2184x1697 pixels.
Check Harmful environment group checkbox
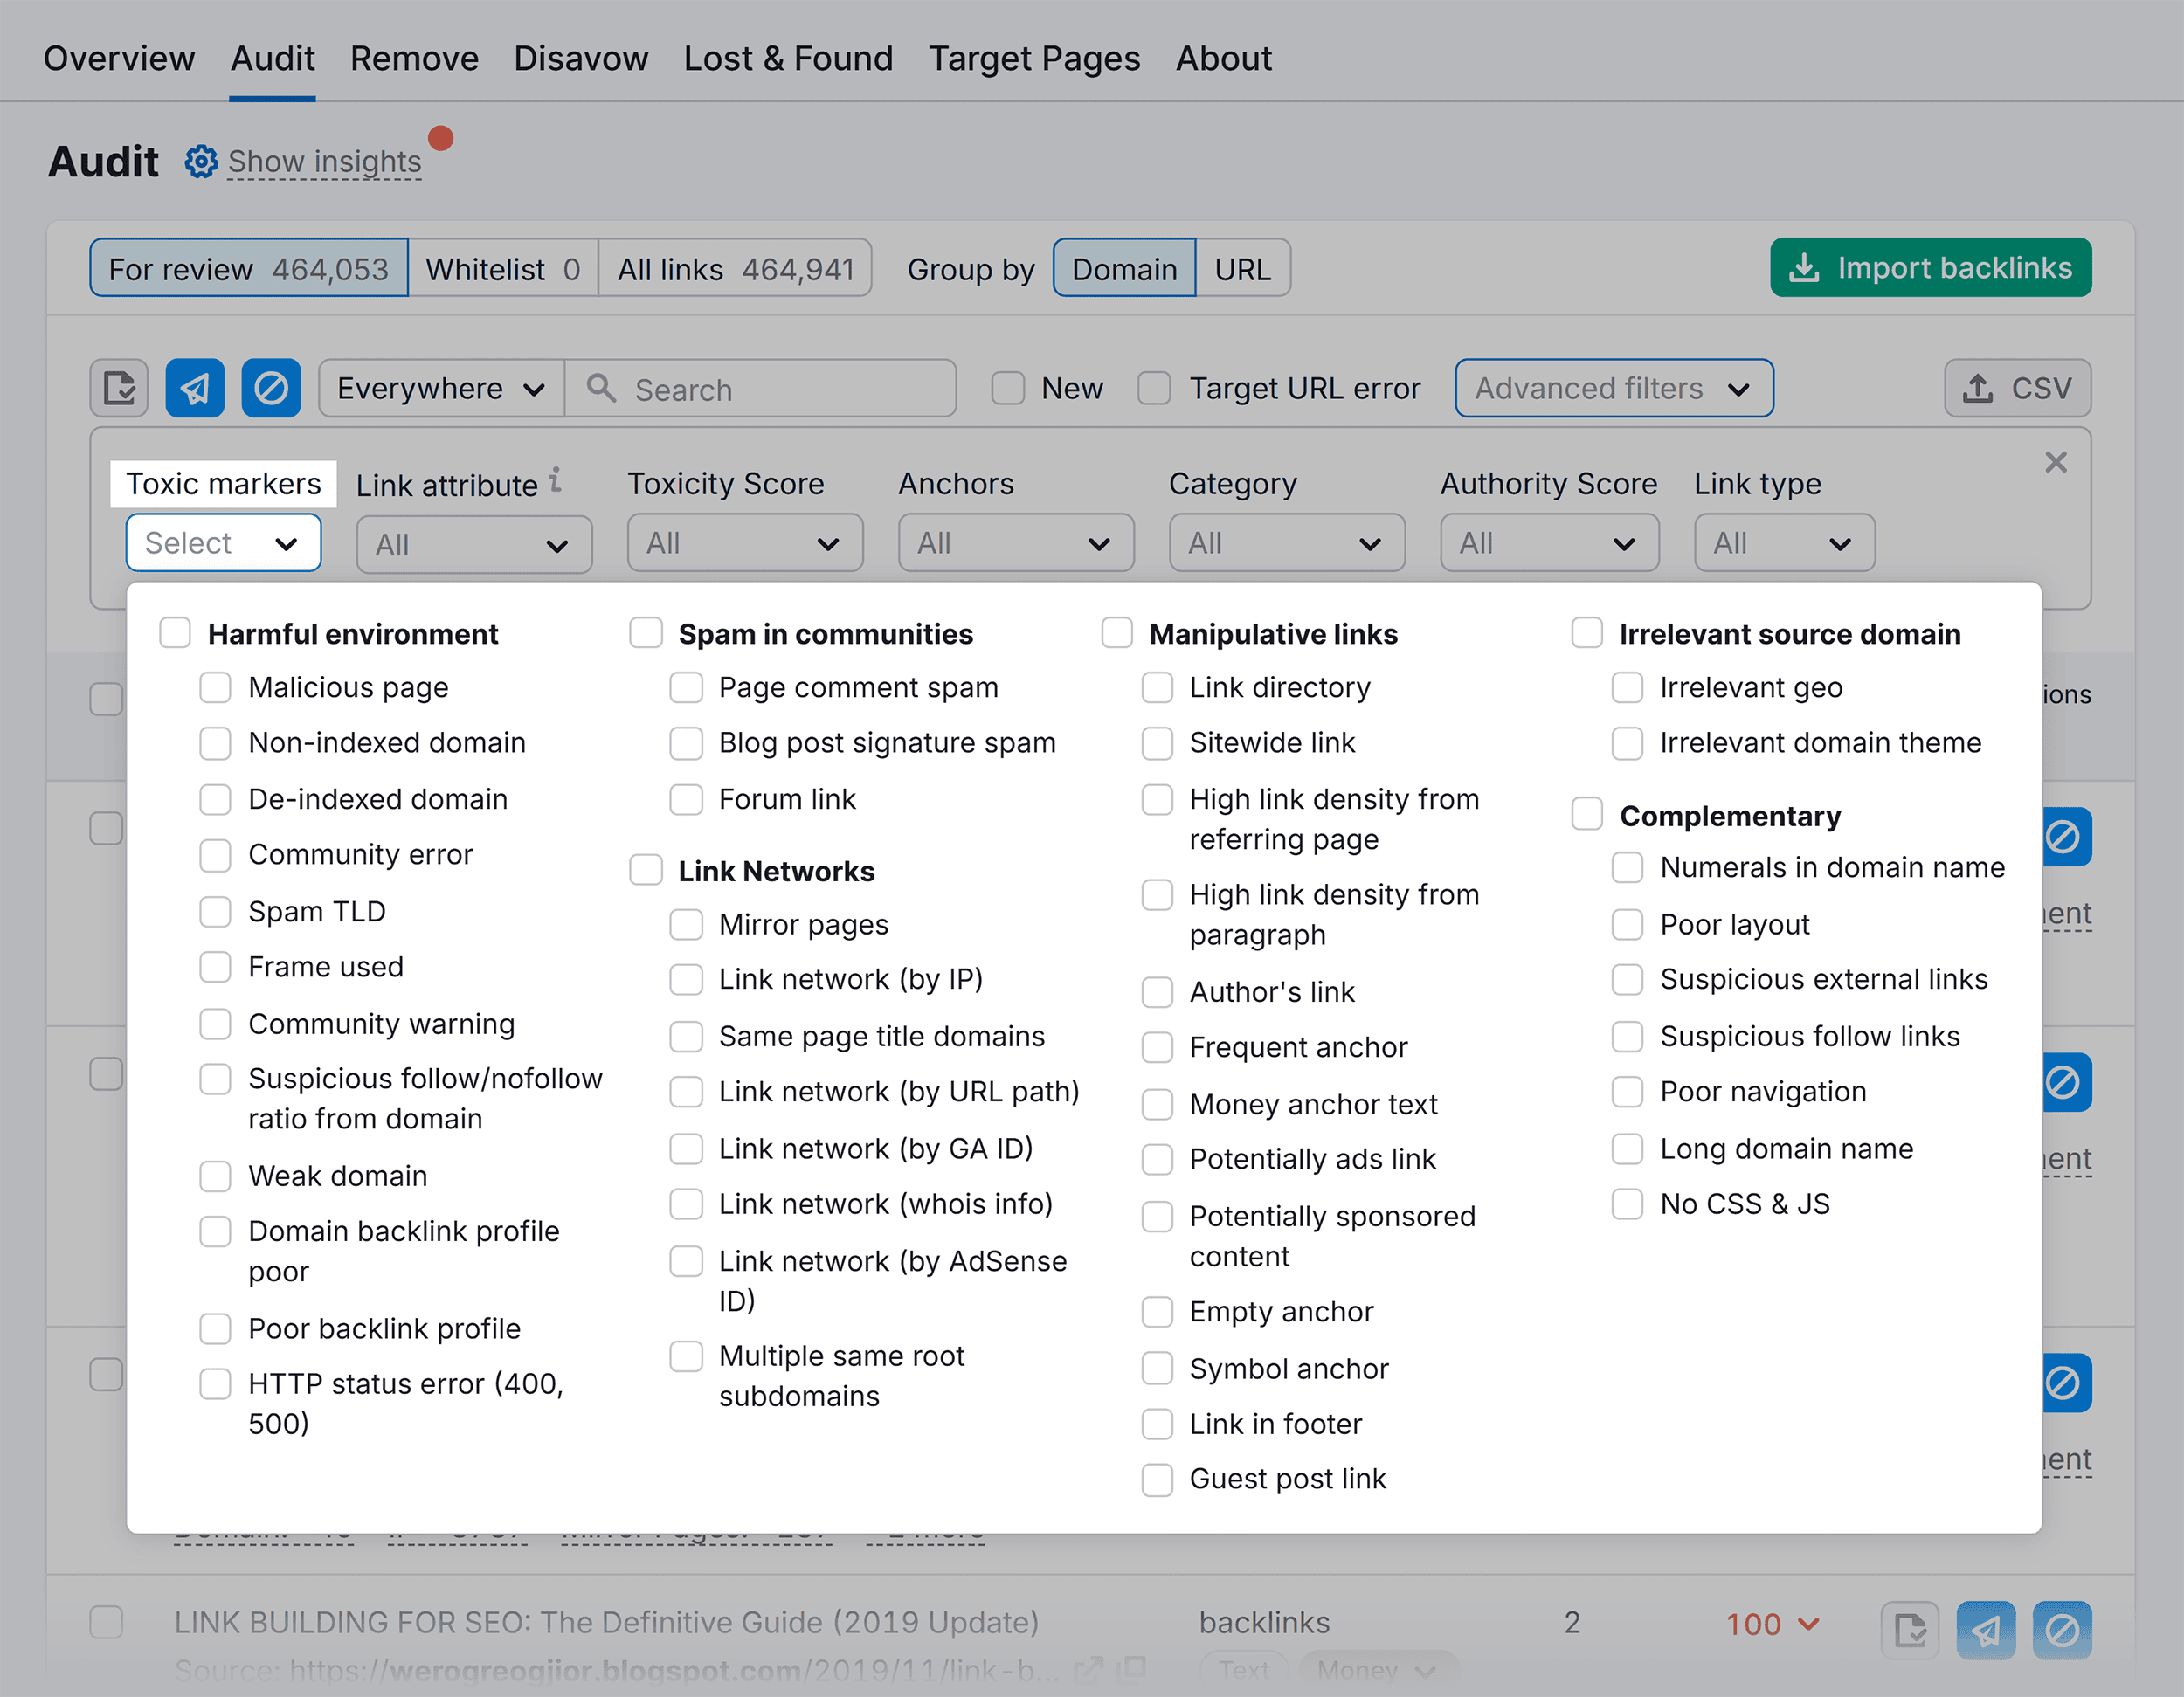click(175, 633)
